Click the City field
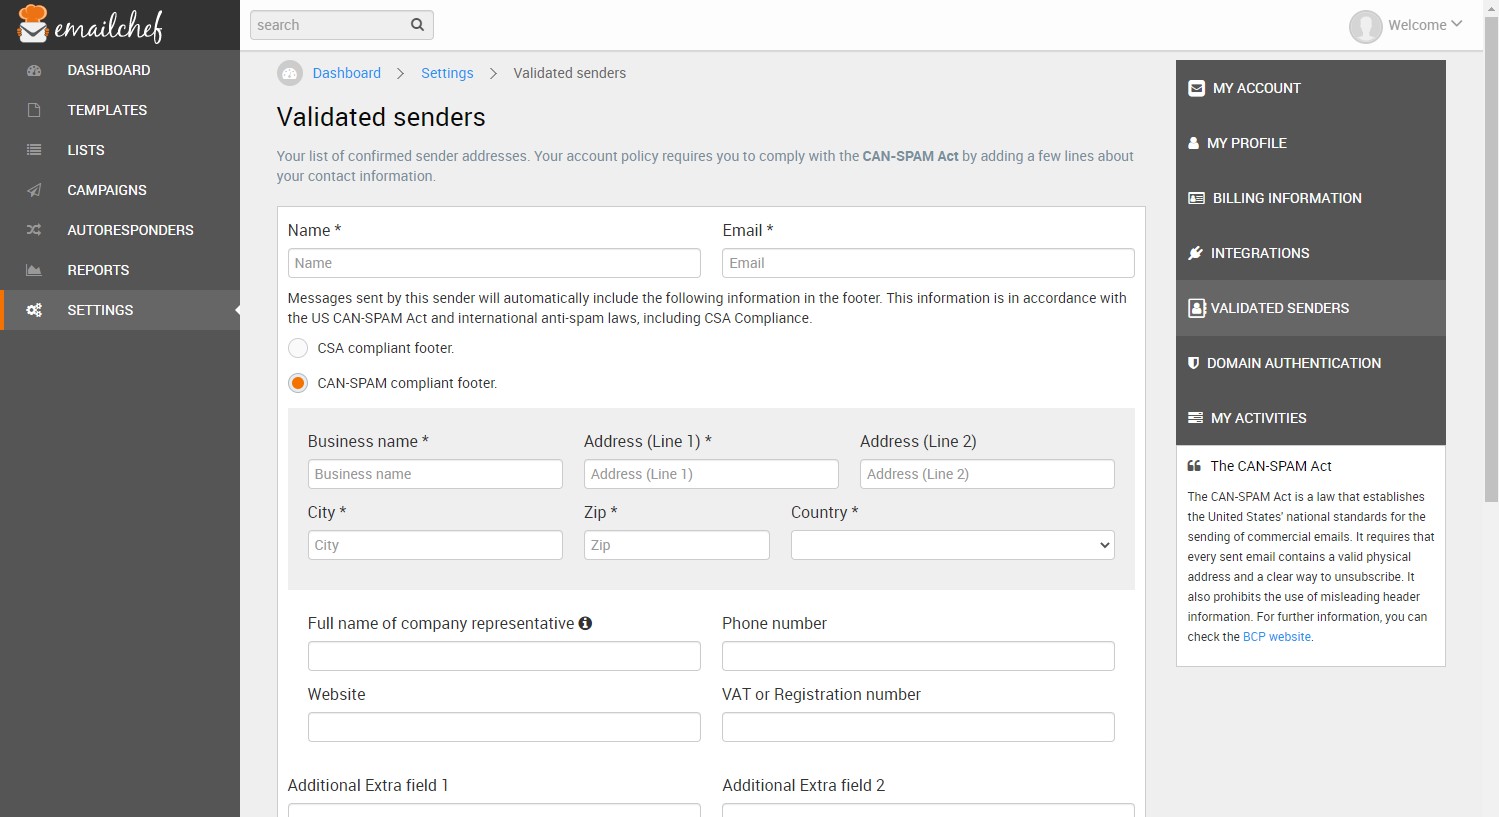The image size is (1499, 817). coord(435,545)
